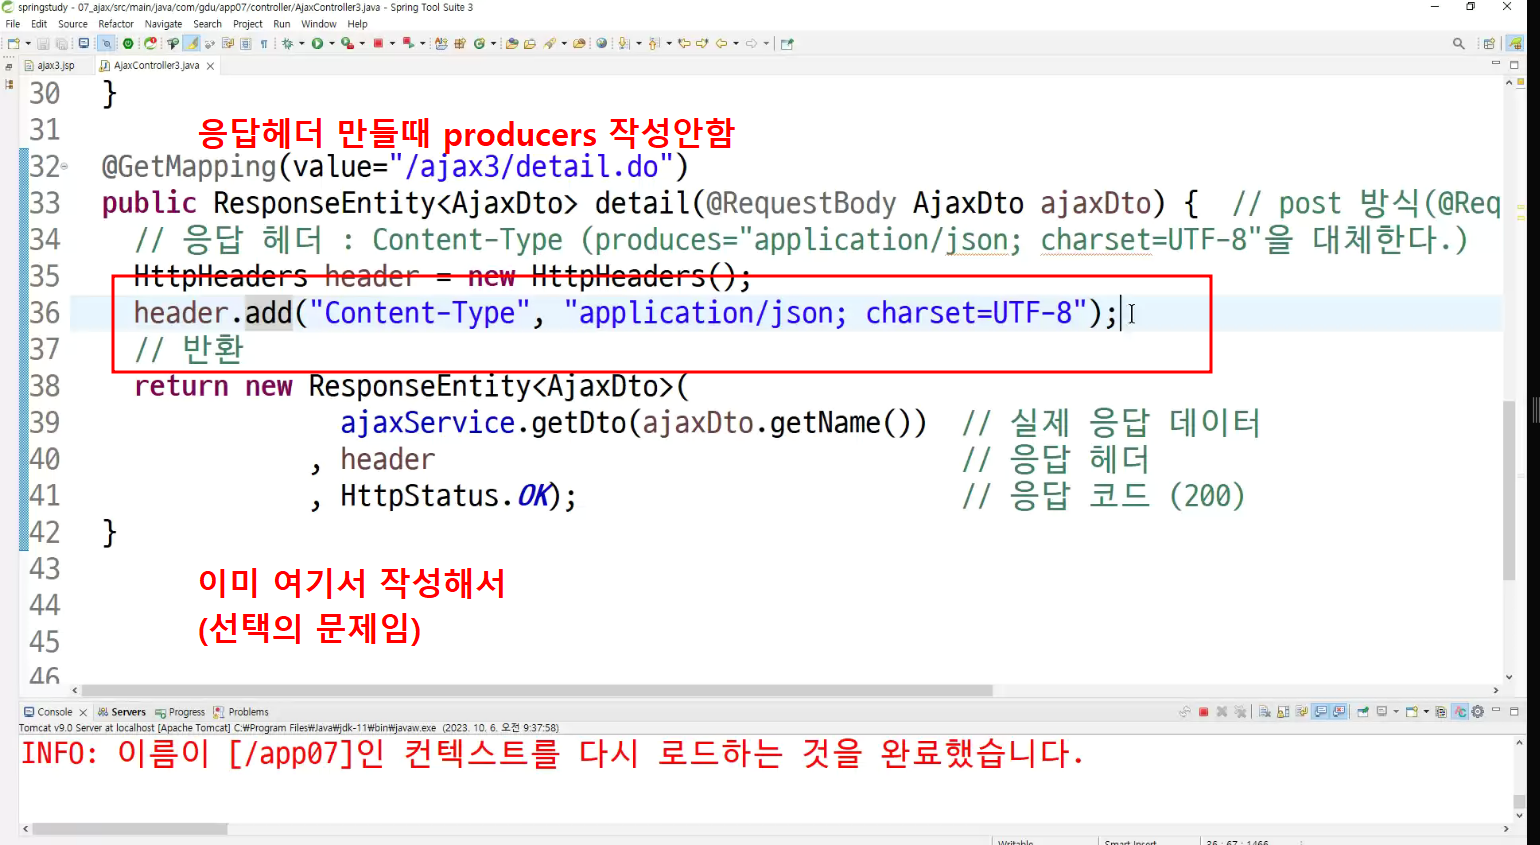Minimize the Console view panel
The height and width of the screenshot is (845, 1540).
[1496, 710]
